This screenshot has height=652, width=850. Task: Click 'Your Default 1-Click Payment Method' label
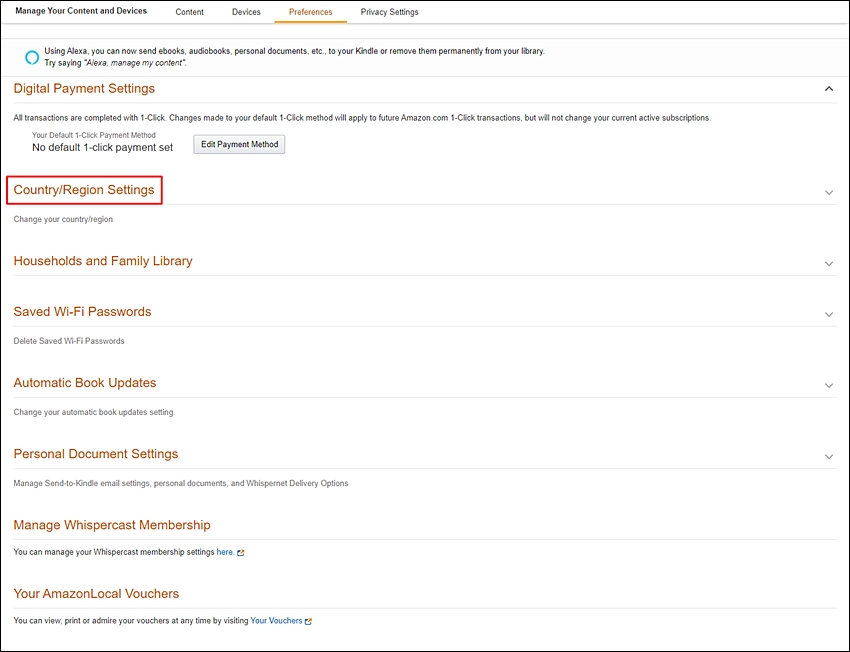[94, 135]
